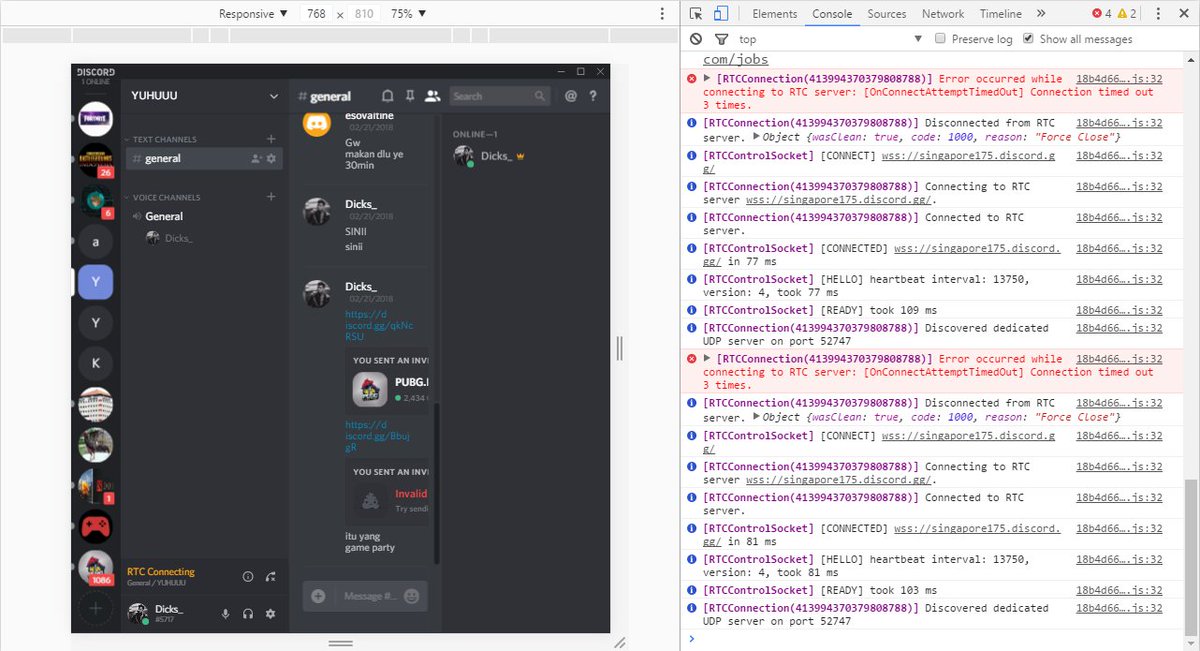This screenshot has height=651, width=1200.
Task: Expand the YUHUUU server dropdown
Action: (275, 95)
